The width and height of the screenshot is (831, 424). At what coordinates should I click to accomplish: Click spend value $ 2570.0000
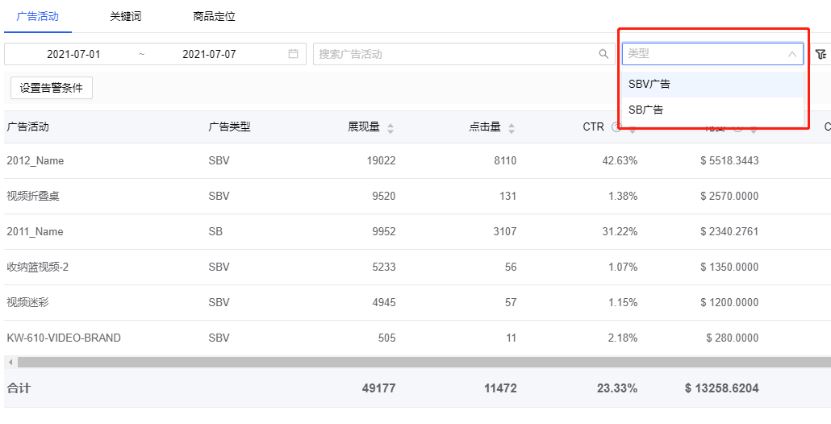coord(729,196)
